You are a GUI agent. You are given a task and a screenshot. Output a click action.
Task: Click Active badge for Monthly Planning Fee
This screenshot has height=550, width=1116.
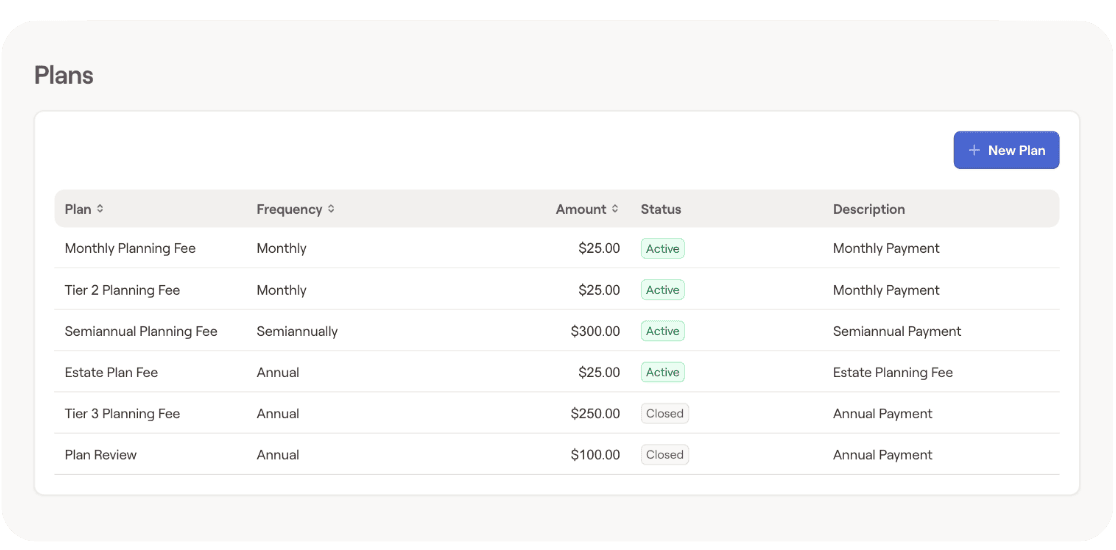[663, 248]
